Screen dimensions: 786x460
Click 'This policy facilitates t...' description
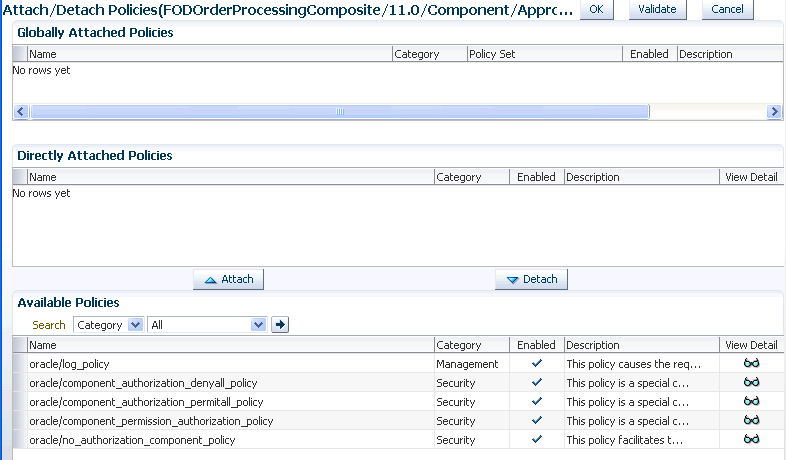(625, 440)
